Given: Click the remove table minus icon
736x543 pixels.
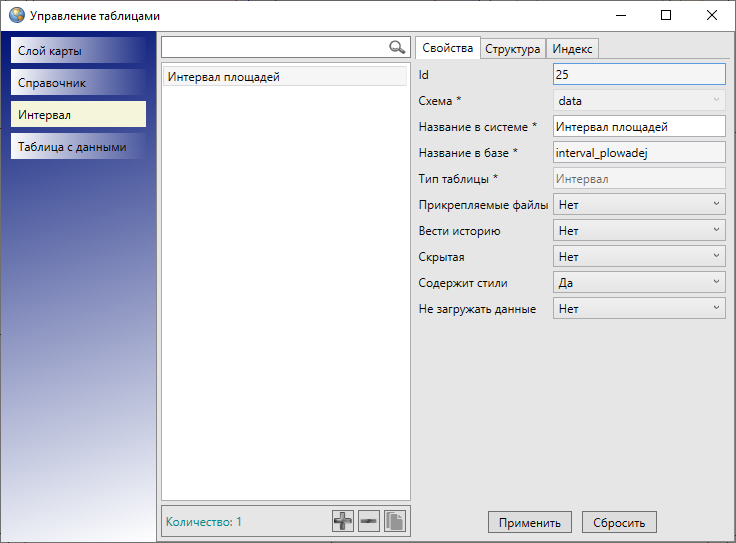Looking at the screenshot, I should click(369, 521).
